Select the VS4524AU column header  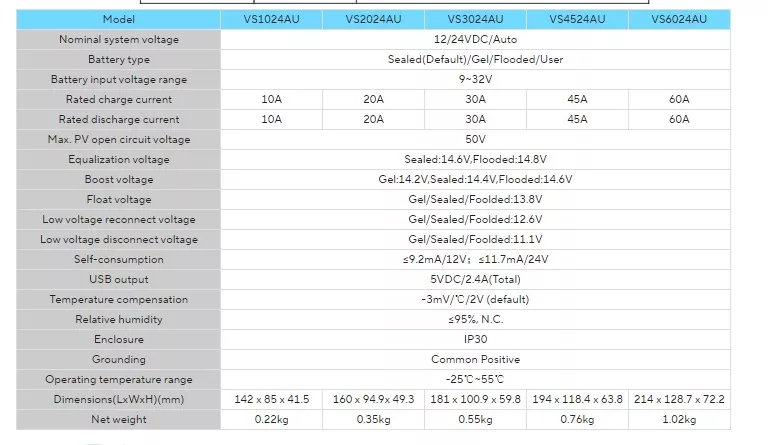[577, 19]
